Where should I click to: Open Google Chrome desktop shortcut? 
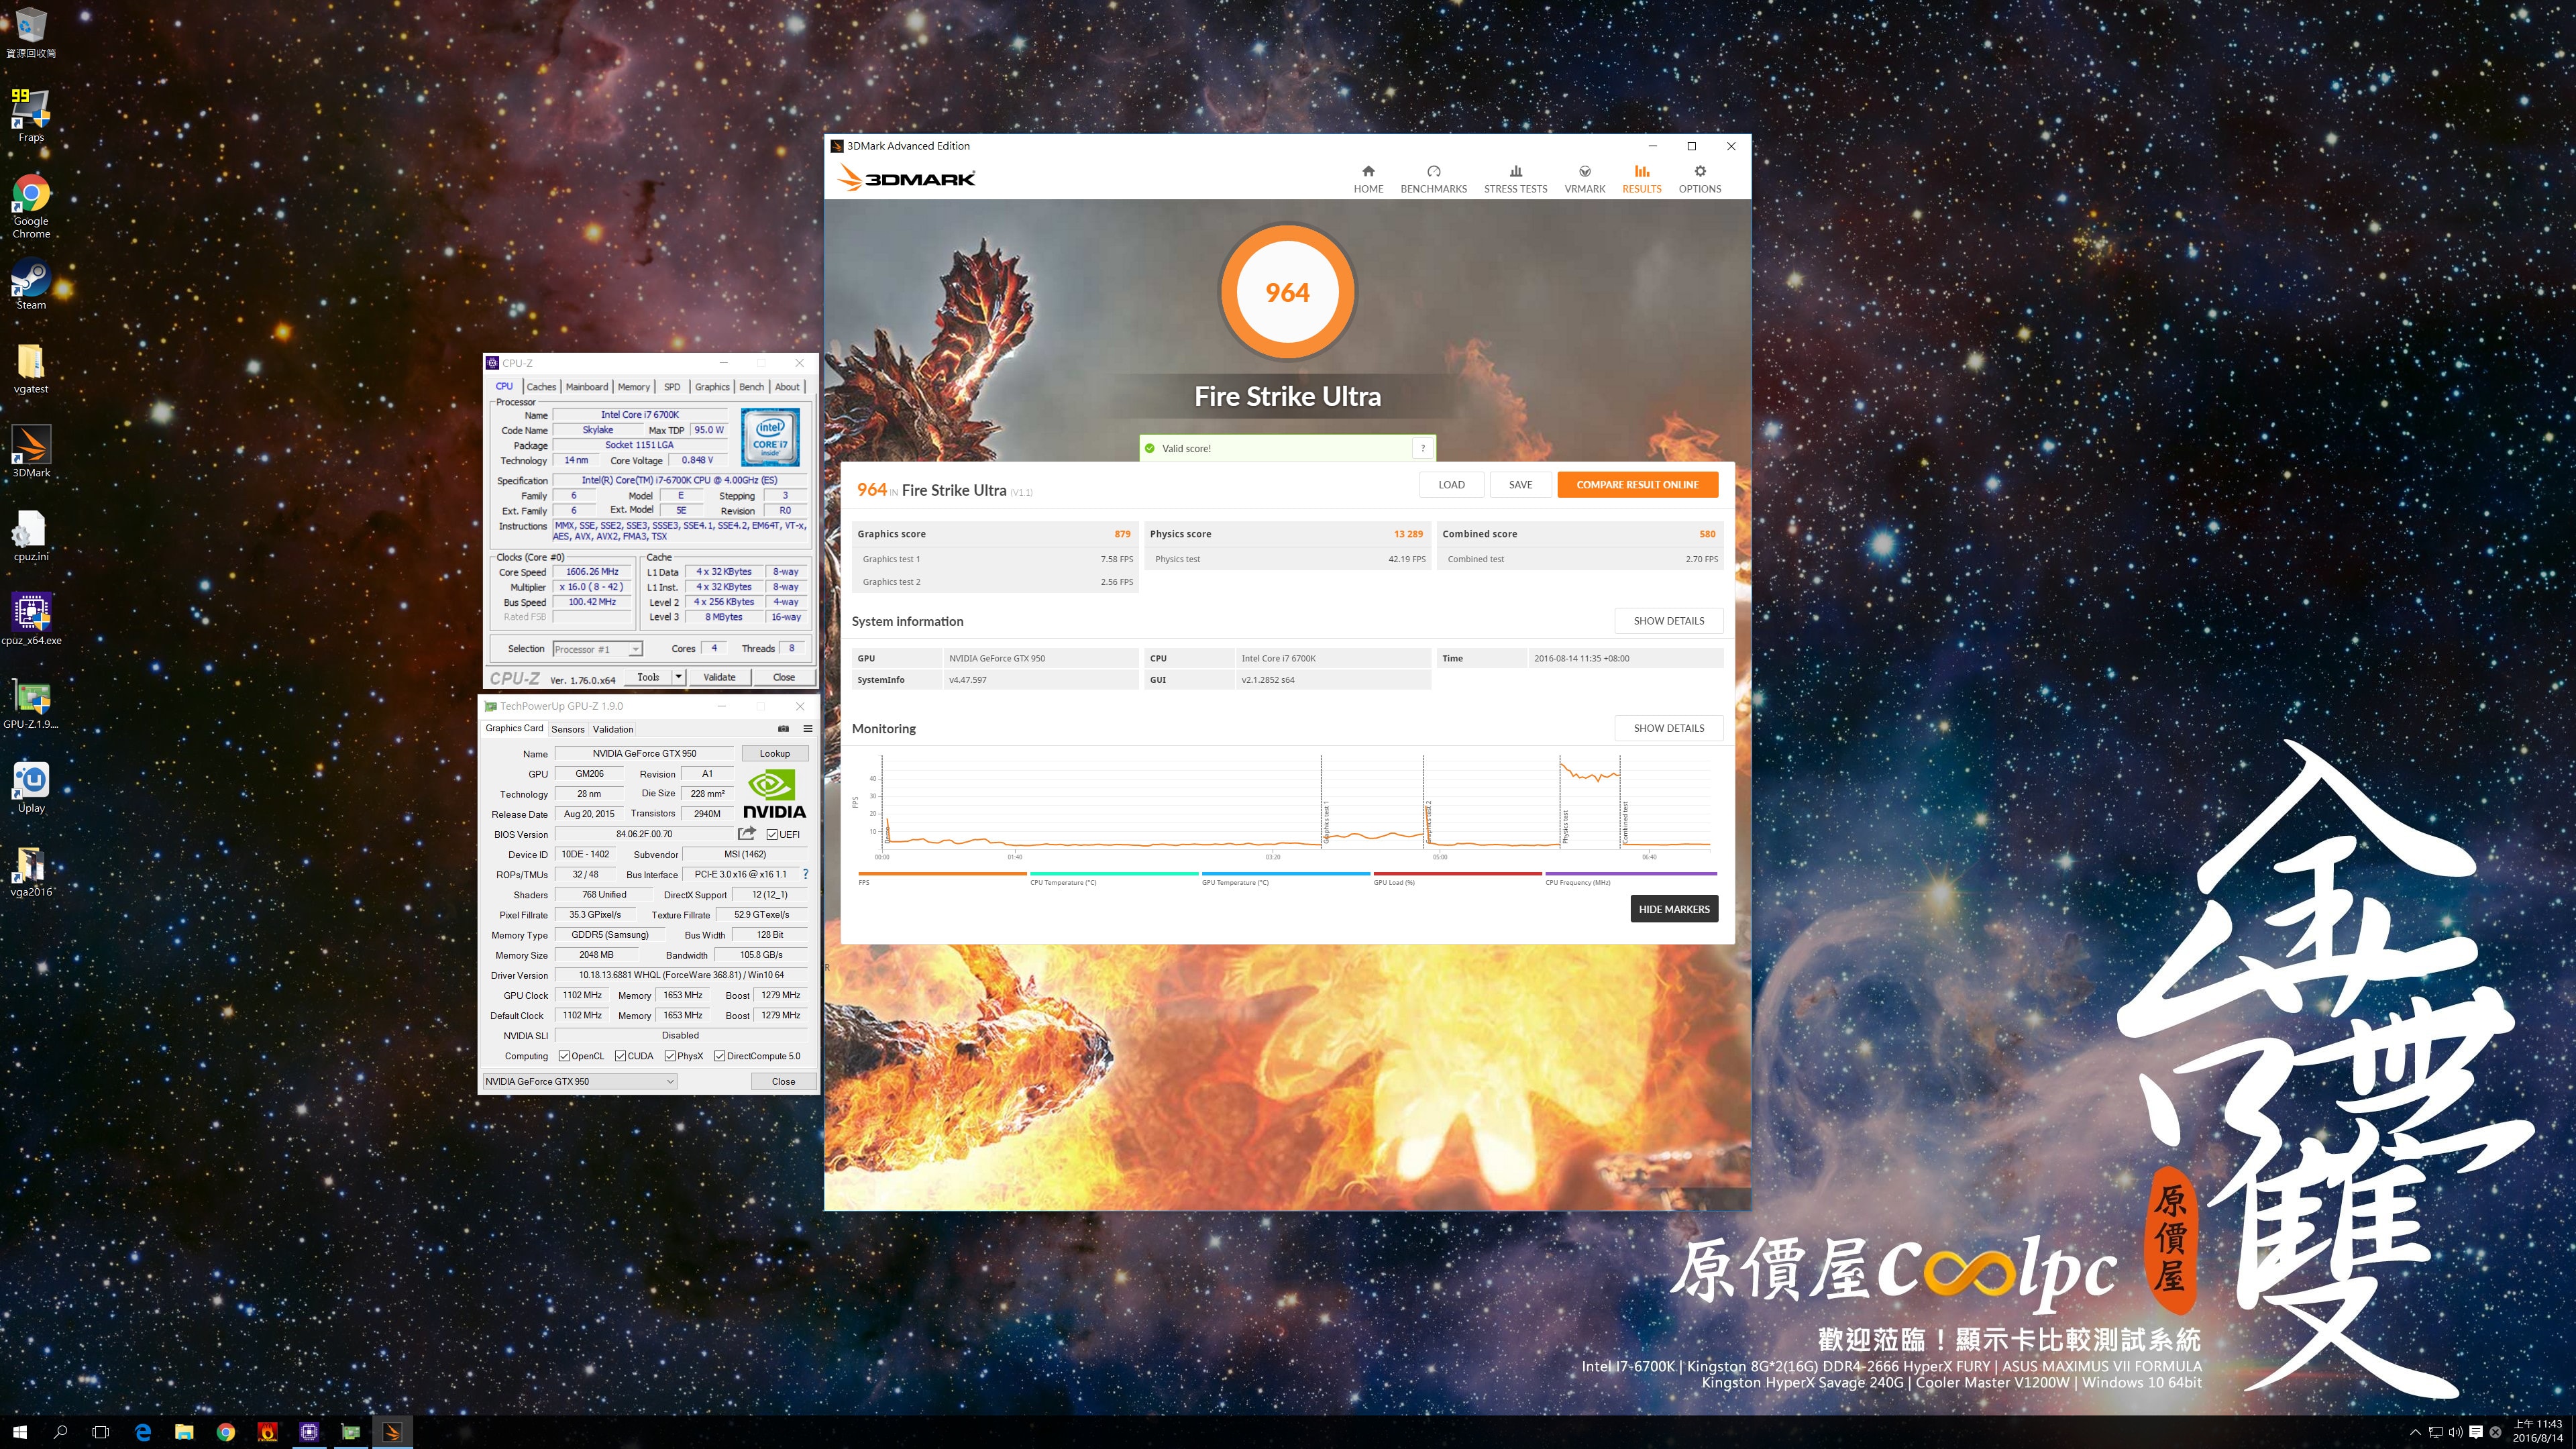point(31,206)
